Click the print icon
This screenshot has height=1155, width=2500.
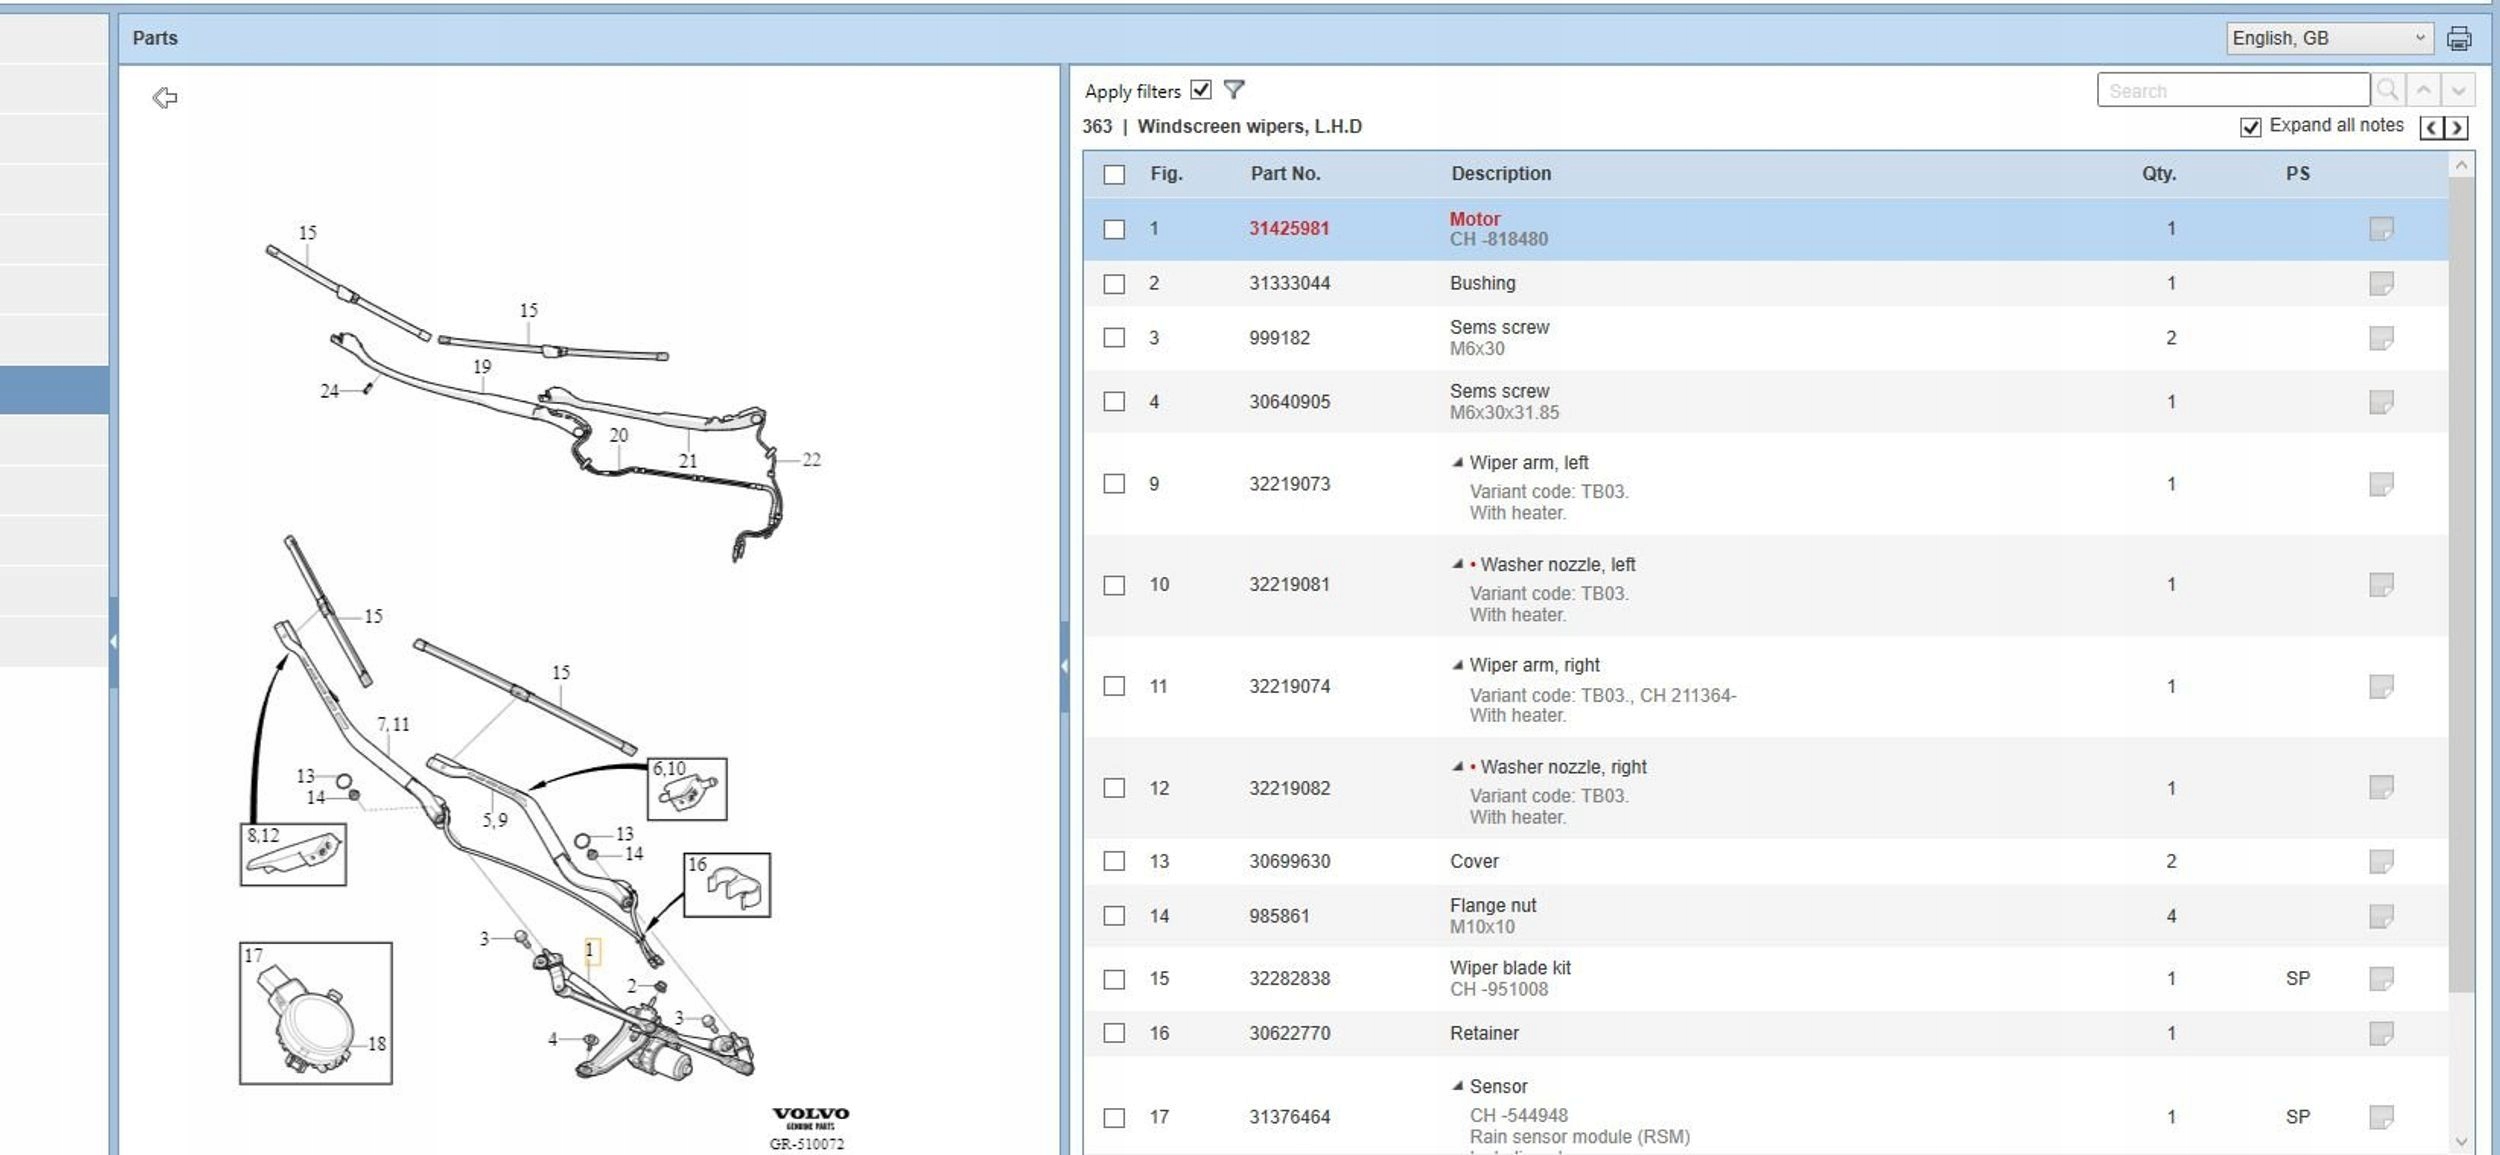pos(2458,39)
